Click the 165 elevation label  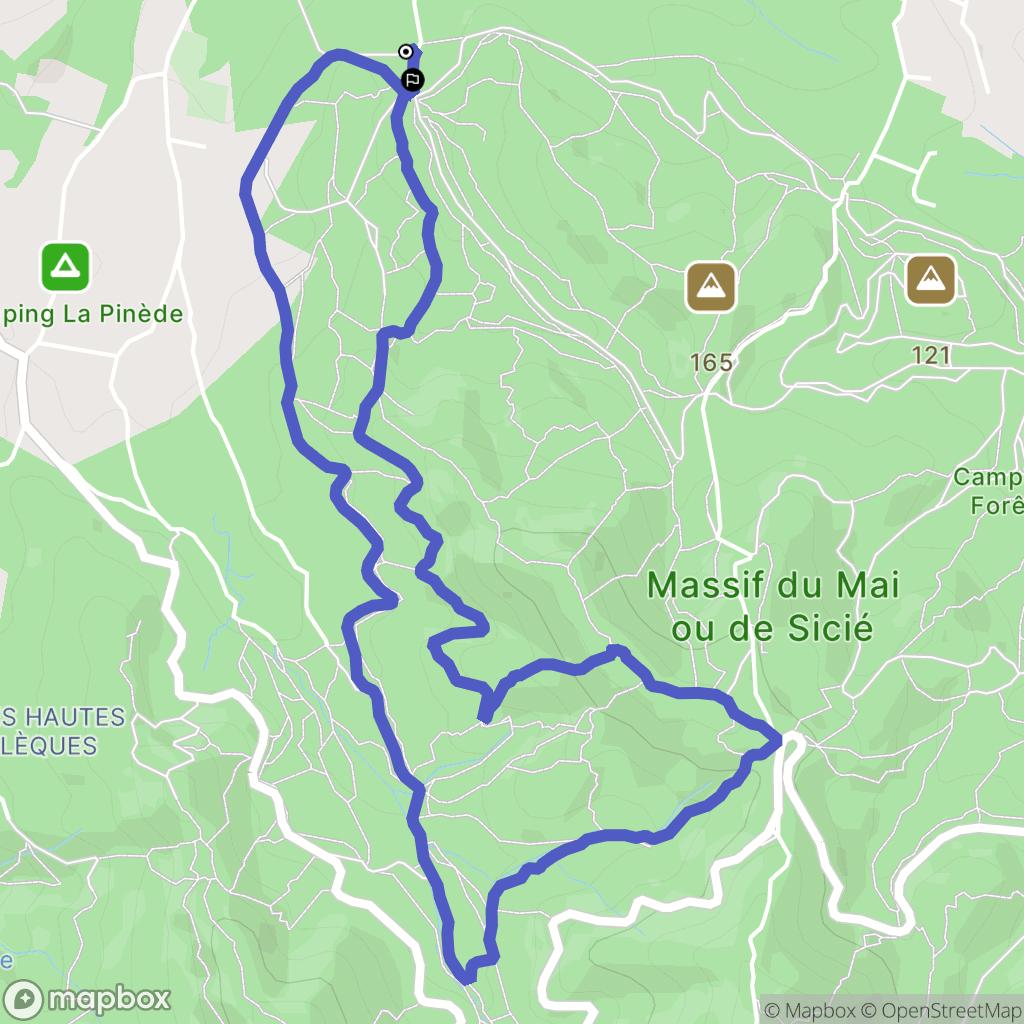(x=711, y=362)
